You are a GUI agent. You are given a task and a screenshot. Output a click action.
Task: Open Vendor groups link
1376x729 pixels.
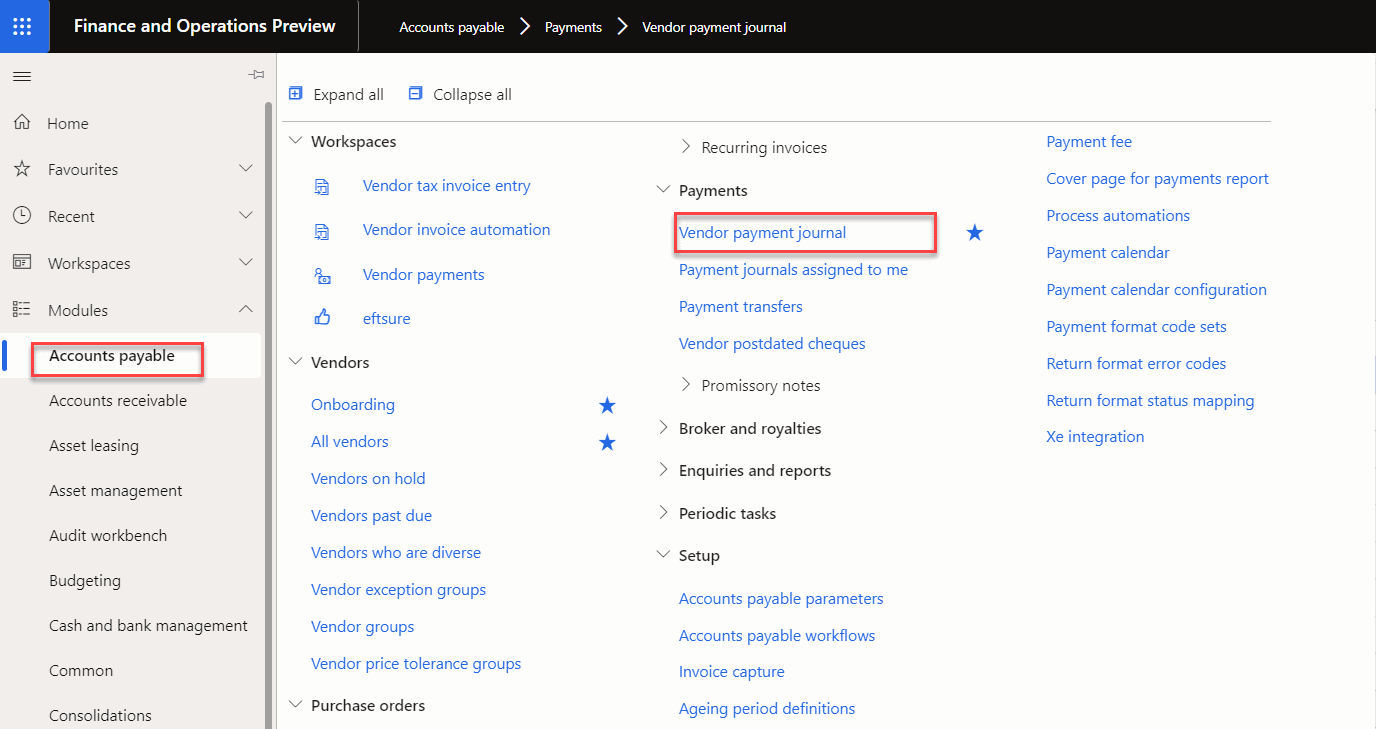[x=363, y=627]
